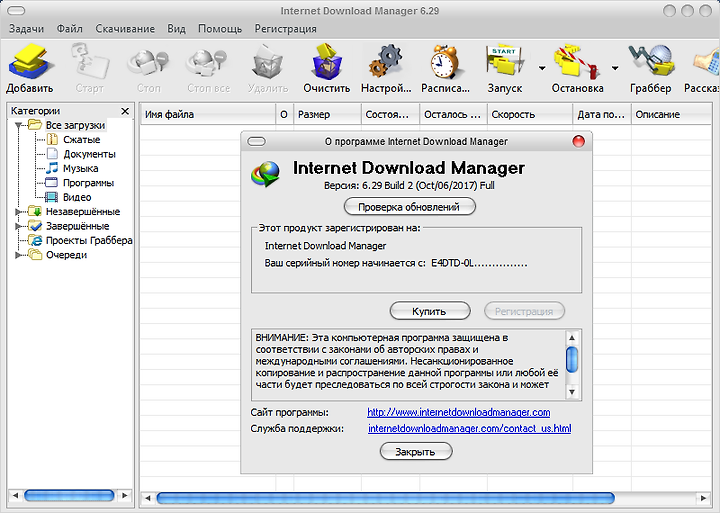This screenshot has width=720, height=513.
Task: Click the Описание column header
Action: coord(672,114)
